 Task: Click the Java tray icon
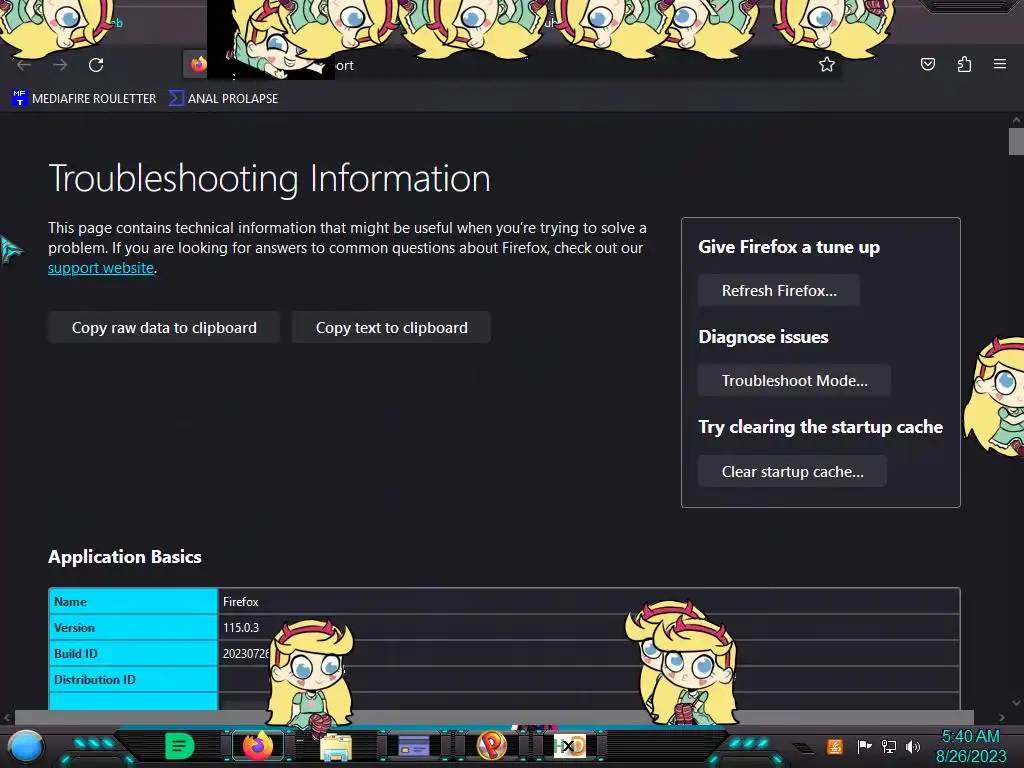pyautogui.click(x=835, y=746)
